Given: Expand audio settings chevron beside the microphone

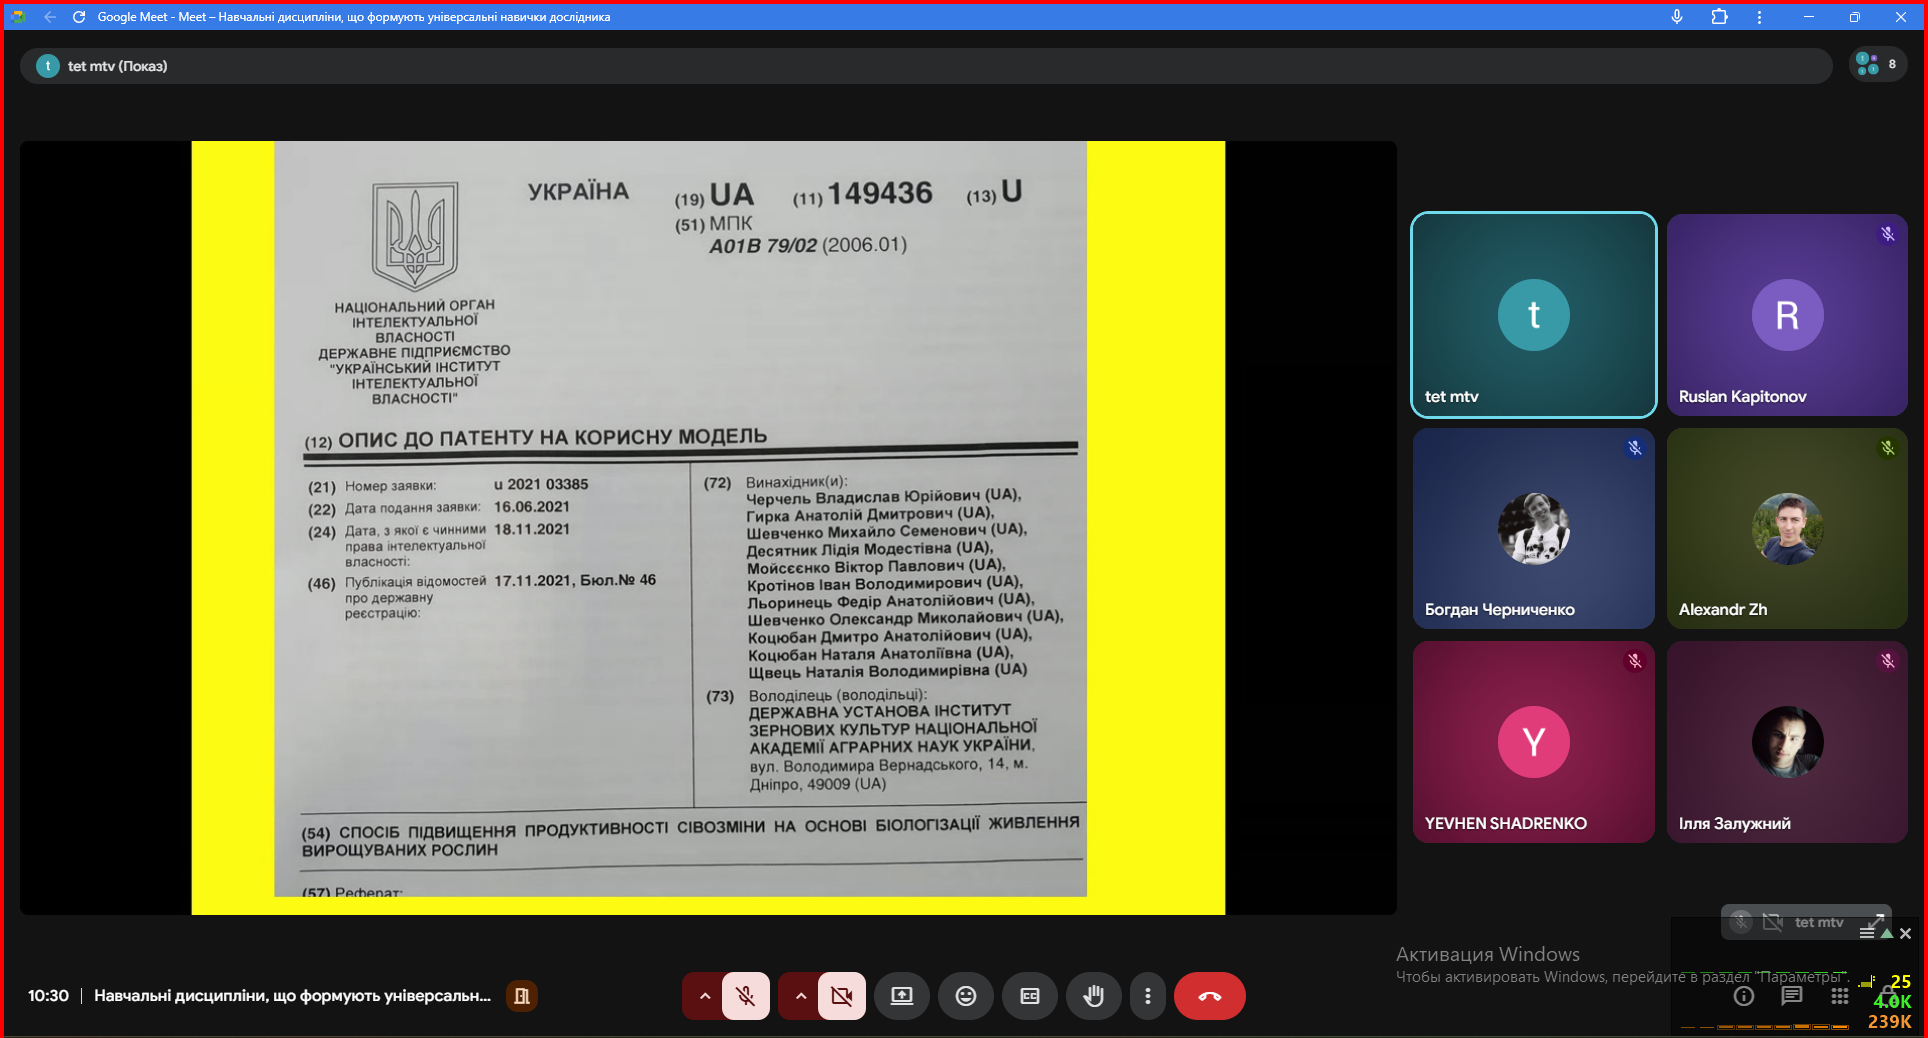Looking at the screenshot, I should [704, 996].
